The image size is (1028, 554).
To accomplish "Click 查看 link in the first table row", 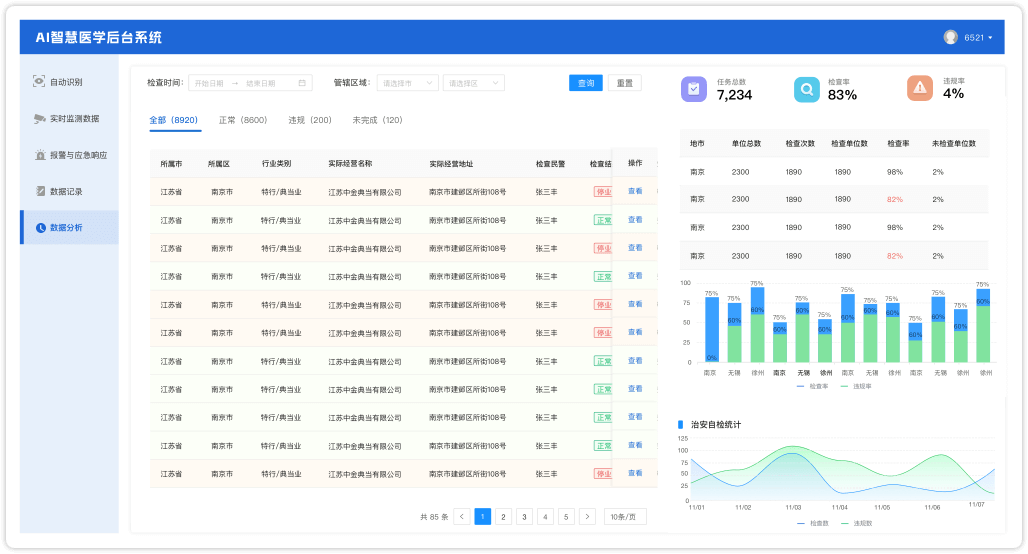I will pyautogui.click(x=635, y=191).
